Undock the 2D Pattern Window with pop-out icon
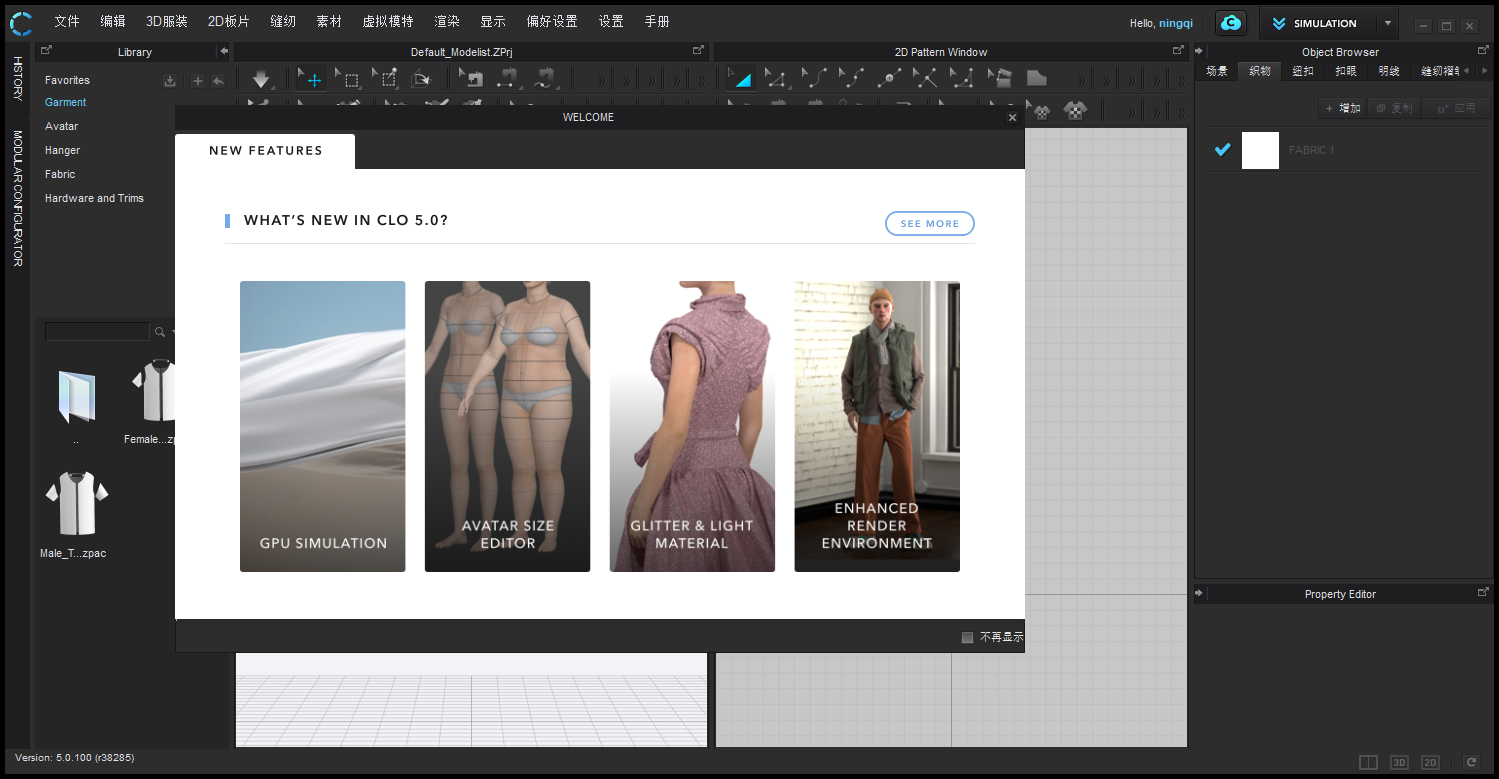Viewport: 1499px width, 779px height. (1178, 50)
